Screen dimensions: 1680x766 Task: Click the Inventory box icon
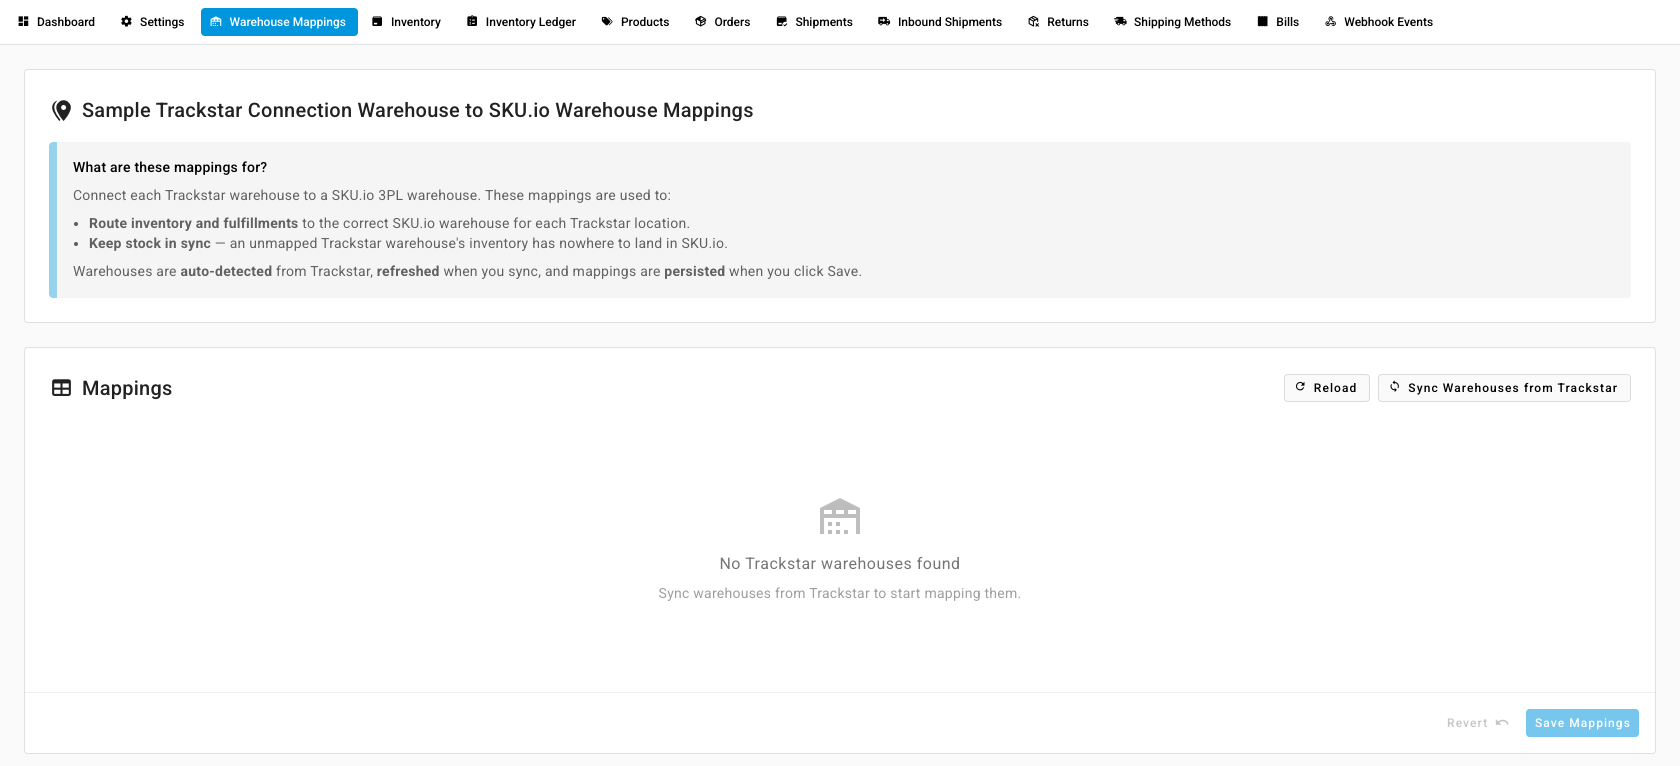(378, 21)
